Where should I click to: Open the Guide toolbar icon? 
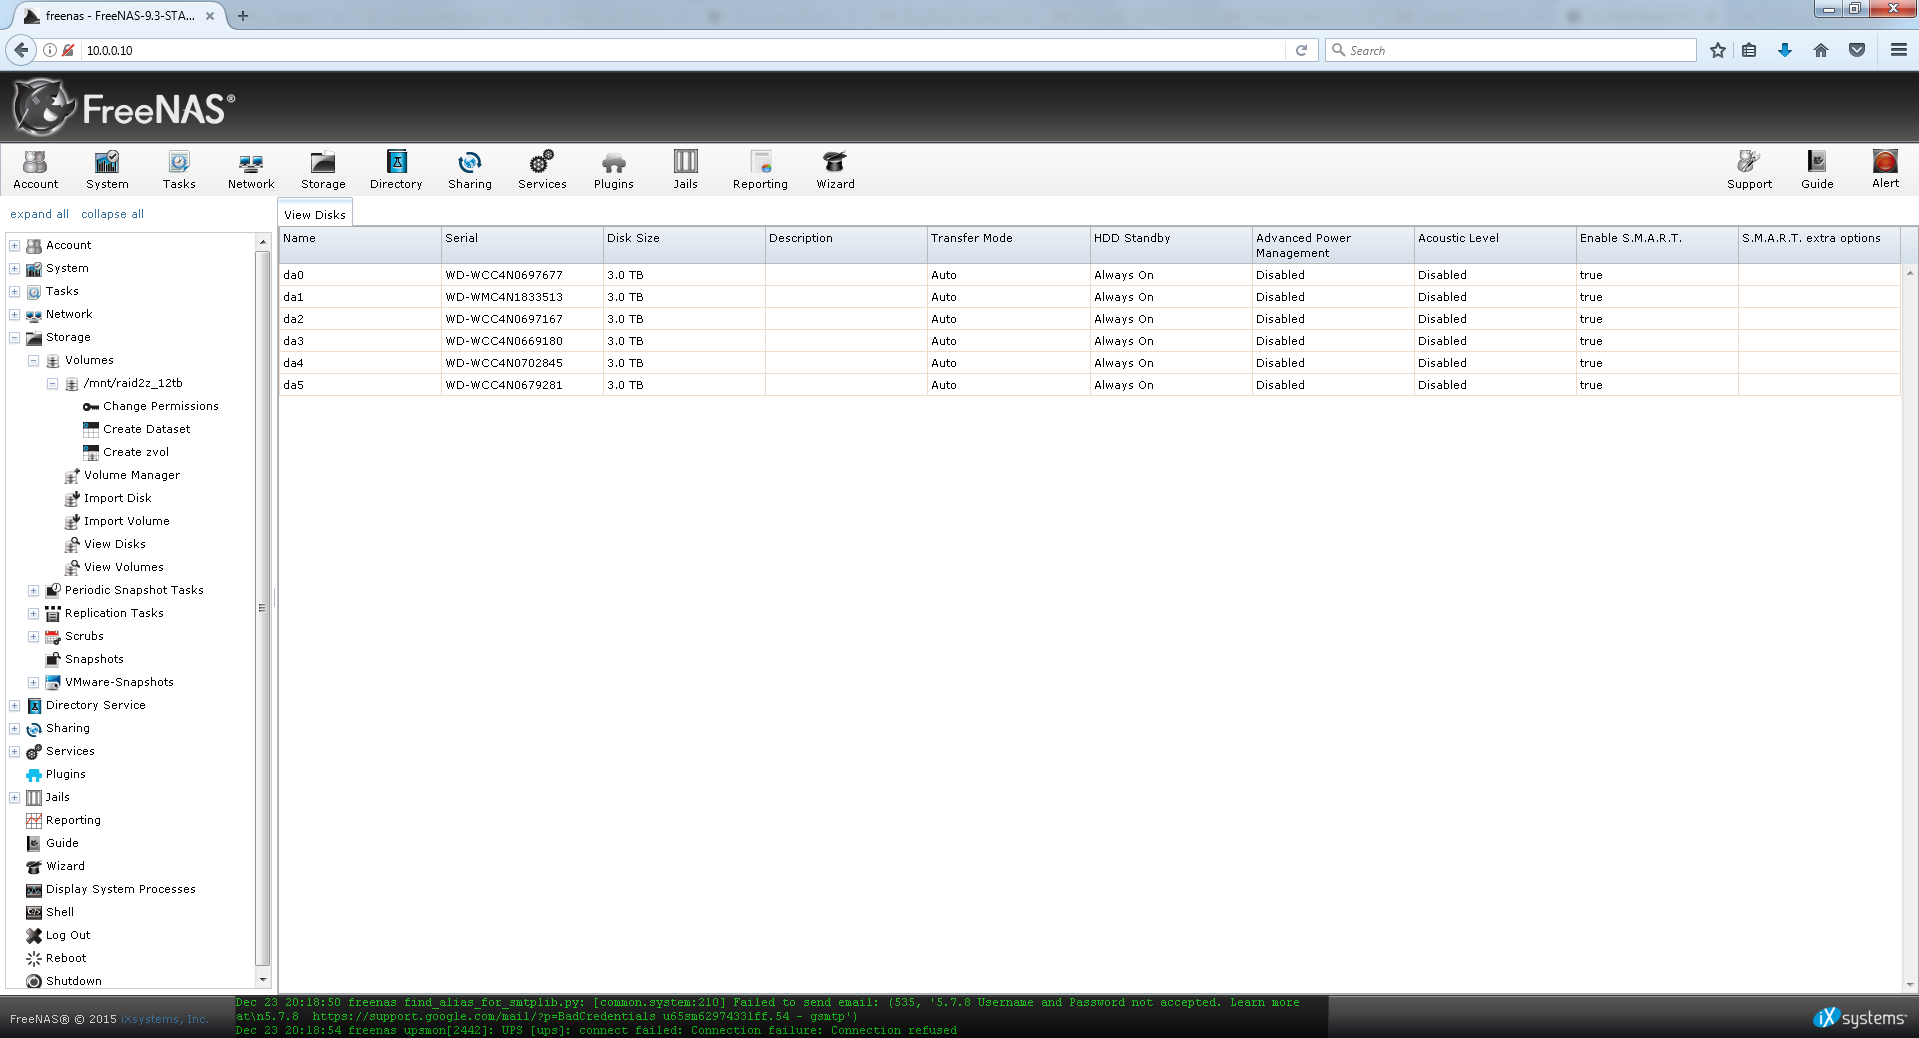(1817, 169)
